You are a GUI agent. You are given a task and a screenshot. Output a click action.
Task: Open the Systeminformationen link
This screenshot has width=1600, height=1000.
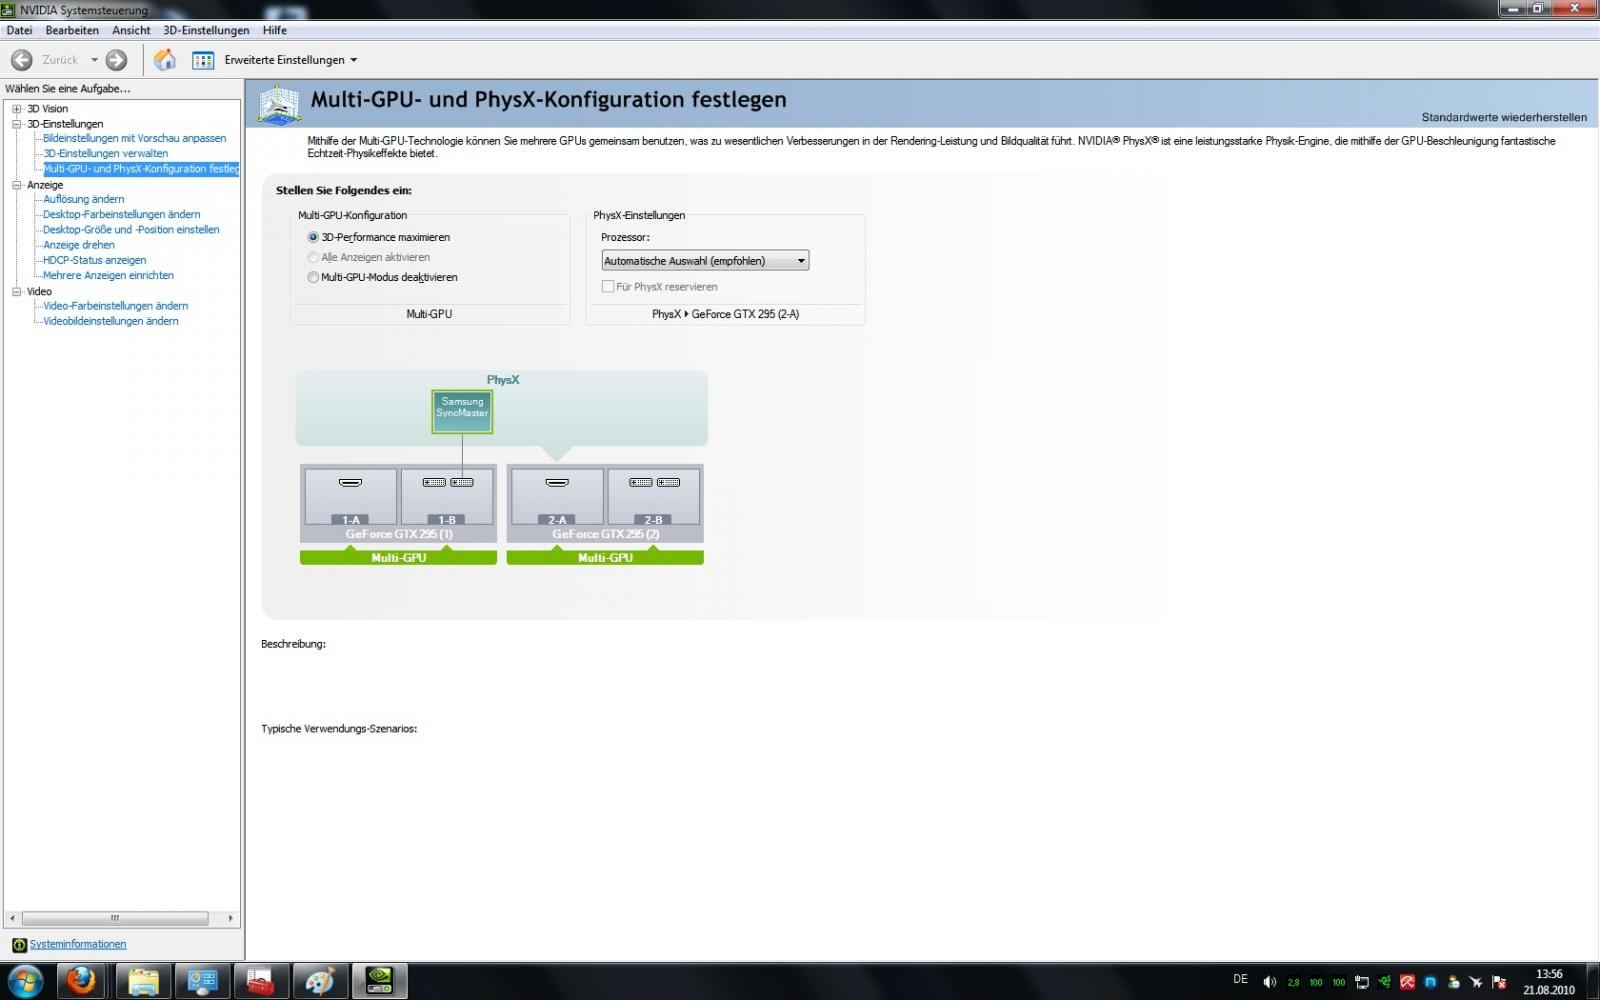point(78,944)
